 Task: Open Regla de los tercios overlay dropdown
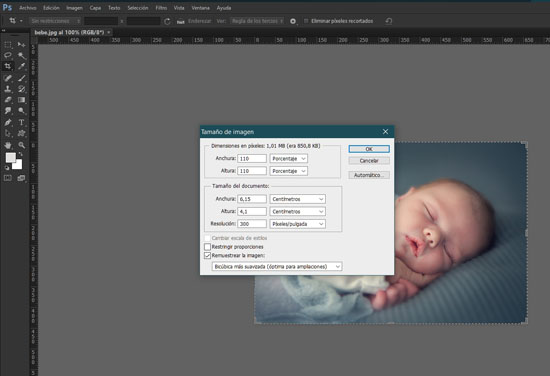tap(257, 21)
